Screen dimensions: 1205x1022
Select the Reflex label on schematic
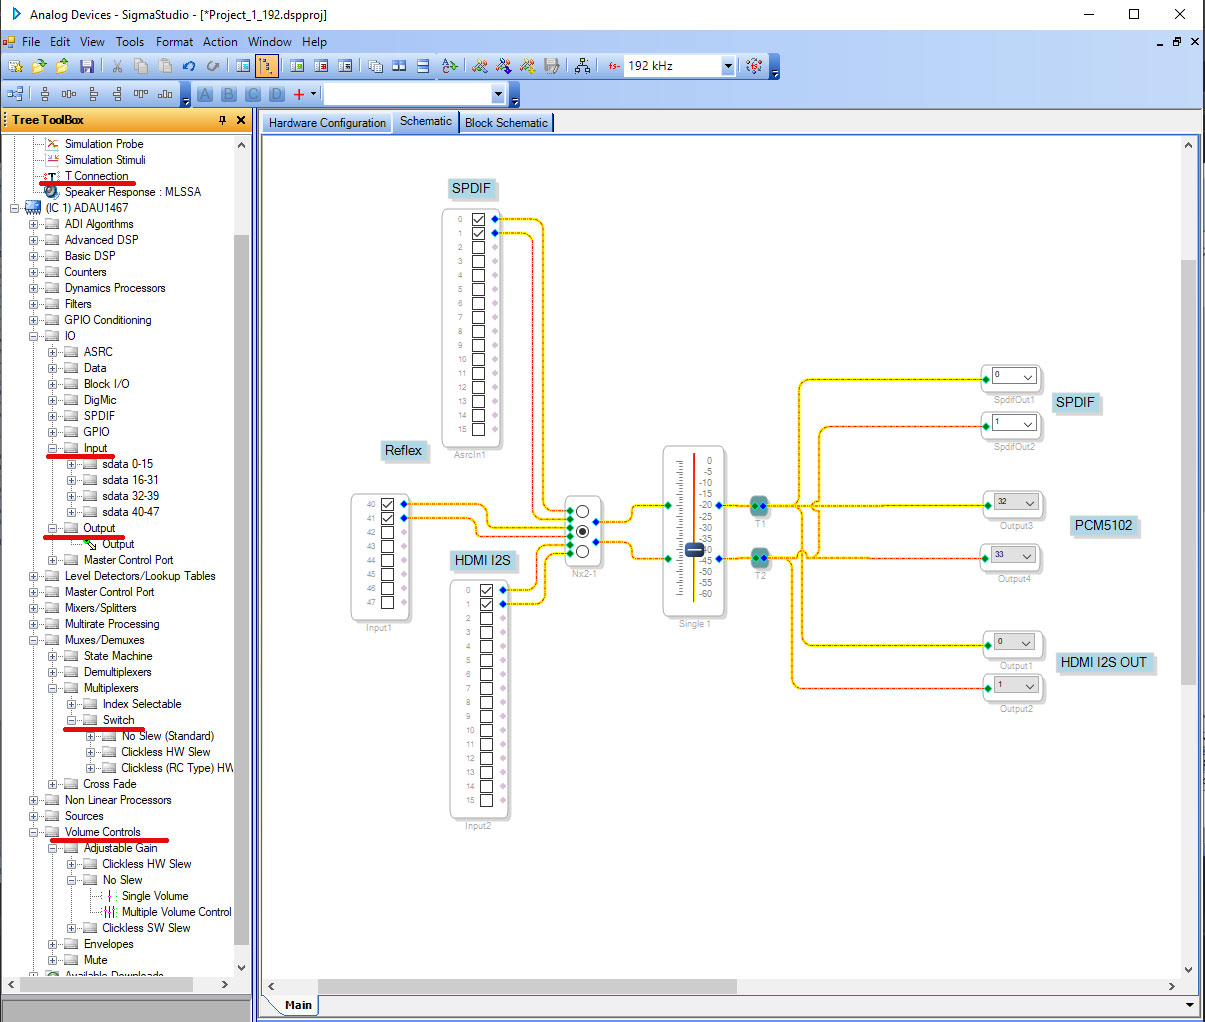coord(403,450)
